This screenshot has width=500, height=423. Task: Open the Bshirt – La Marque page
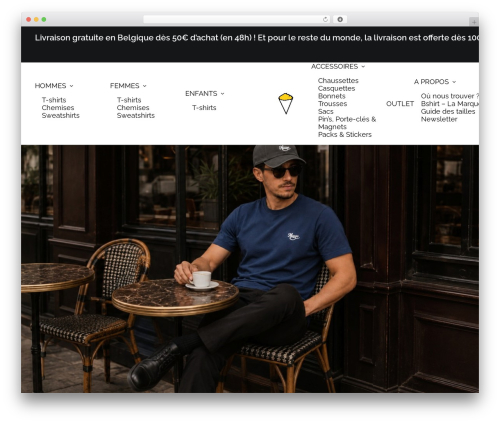(450, 104)
